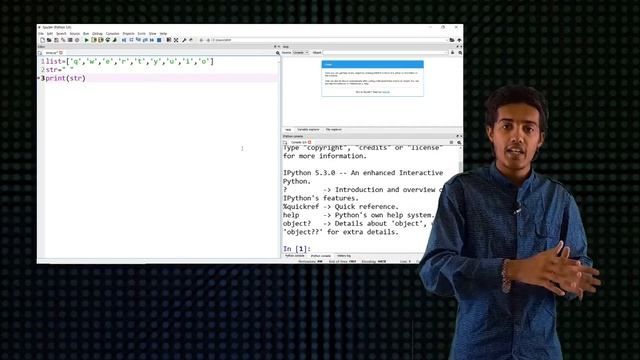Click code line 2 str assignment
640x360 pixels.
point(60,70)
